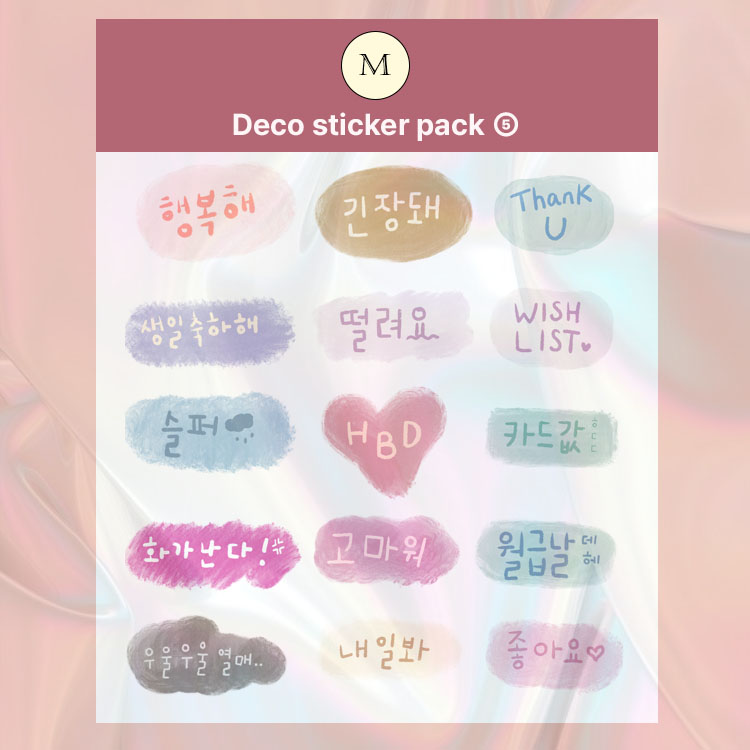This screenshot has height=750, width=750.
Task: Select the blue 슬퍼 rain cloud sticker
Action: click(210, 431)
